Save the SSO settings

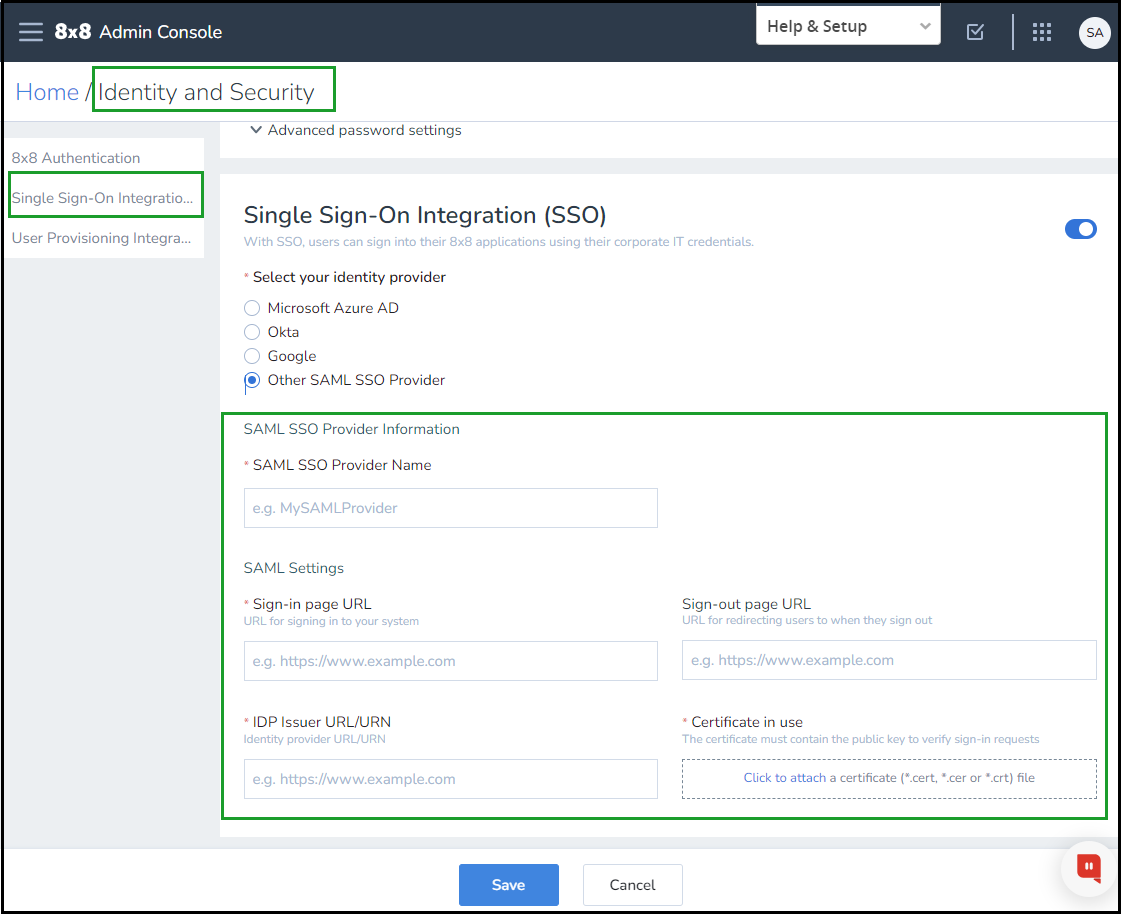(x=508, y=885)
